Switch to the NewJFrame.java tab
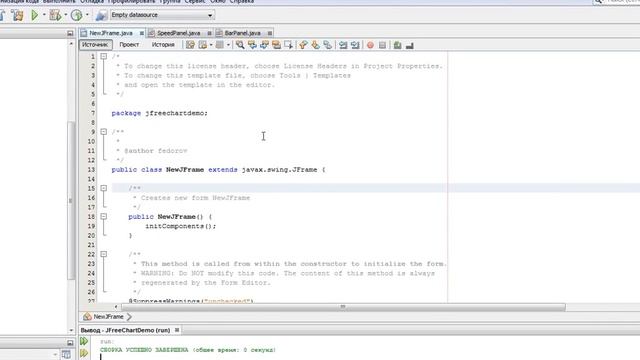This screenshot has height=360, width=640. tap(111, 33)
